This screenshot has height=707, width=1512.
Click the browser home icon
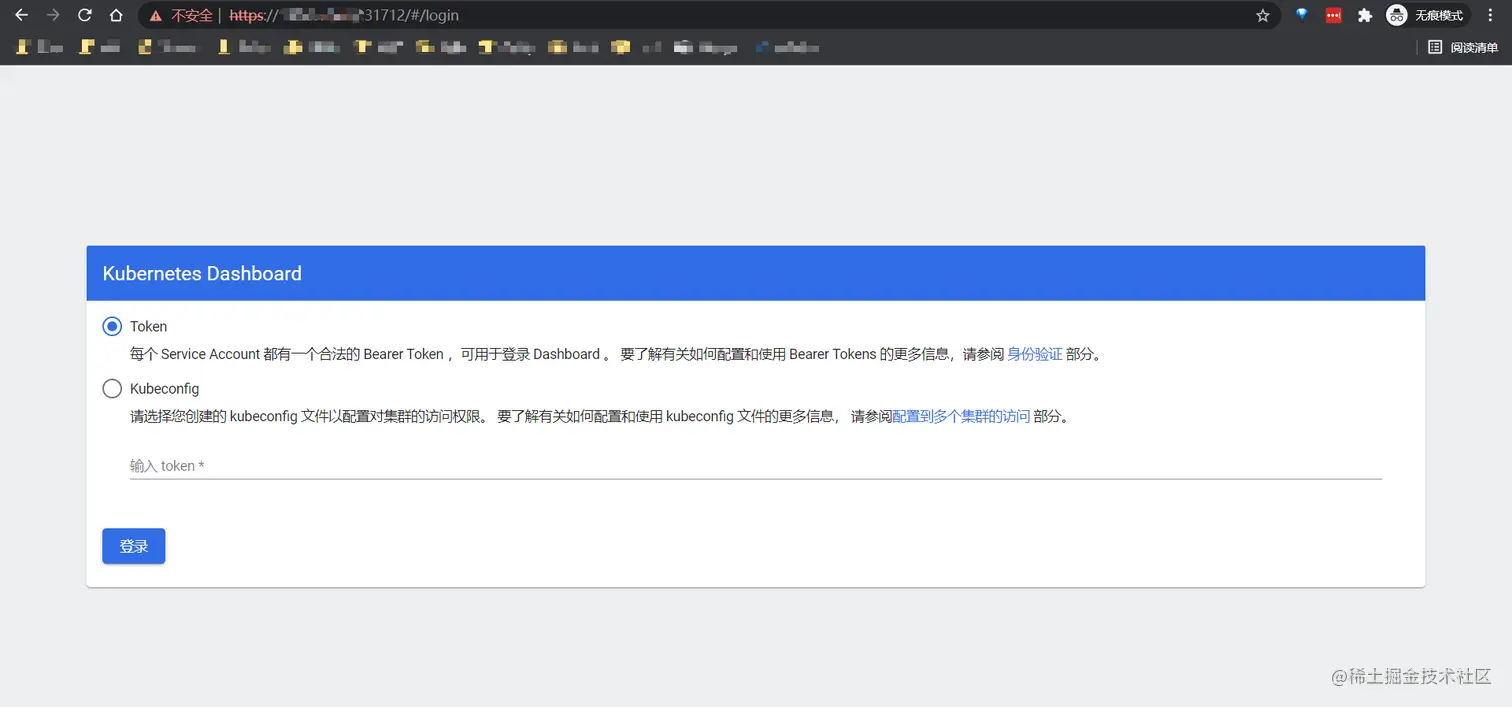pyautogui.click(x=114, y=15)
